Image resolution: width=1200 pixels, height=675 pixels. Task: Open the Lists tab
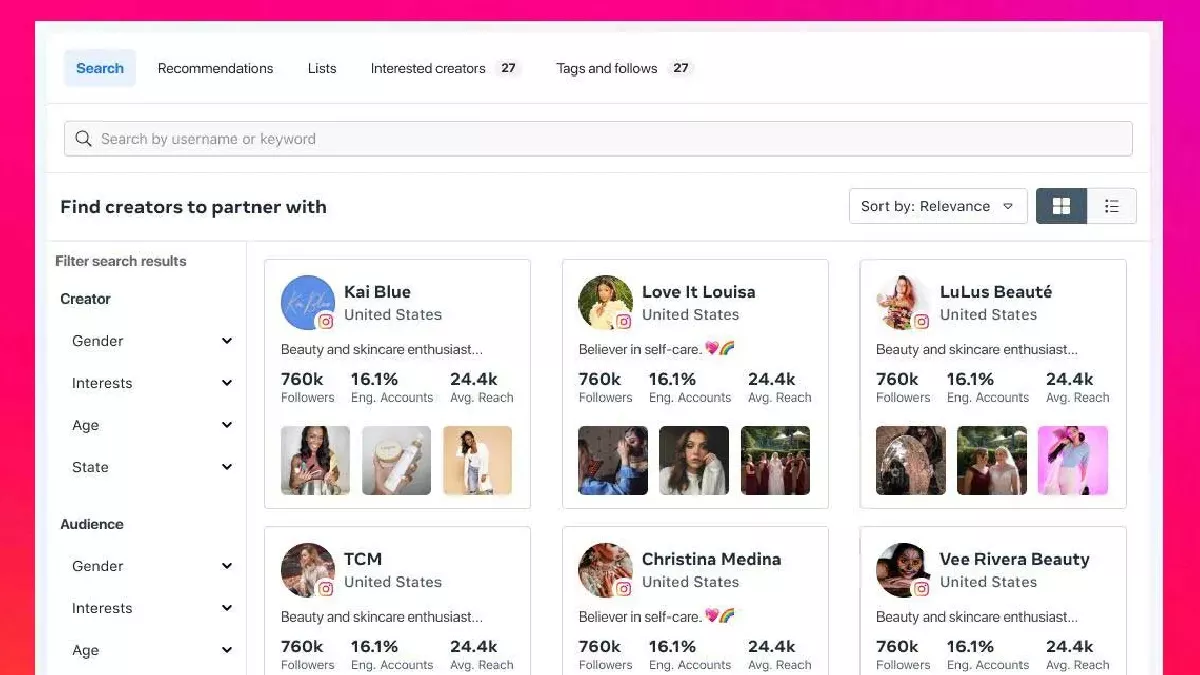pos(322,68)
